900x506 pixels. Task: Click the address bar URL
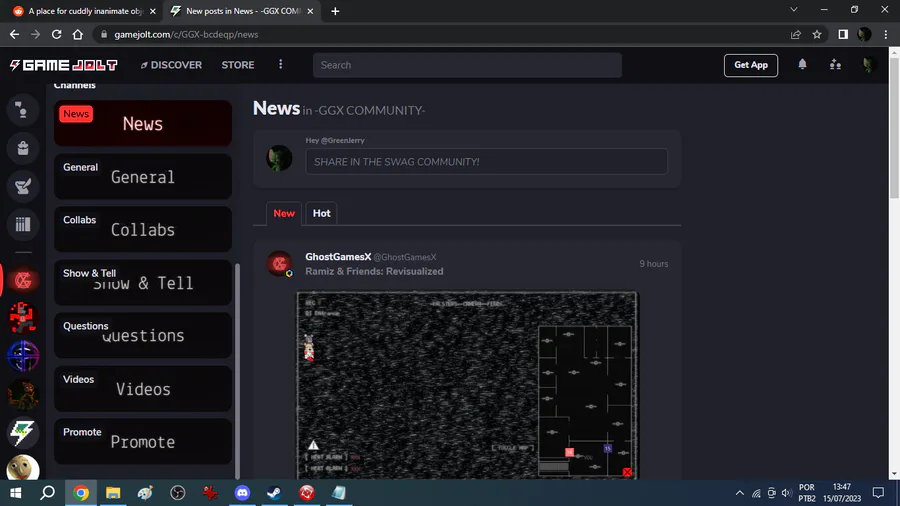point(186,34)
